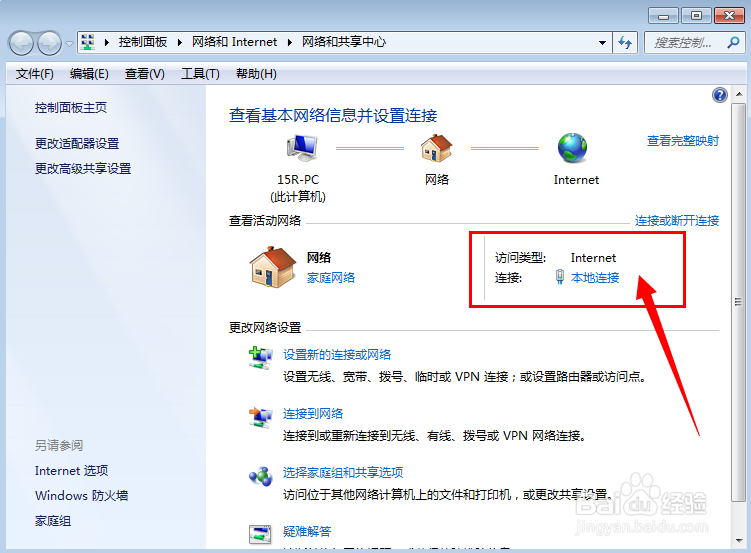The width and height of the screenshot is (751, 553).
Task: Minimize the Network and Sharing Center window
Action: [x=663, y=16]
